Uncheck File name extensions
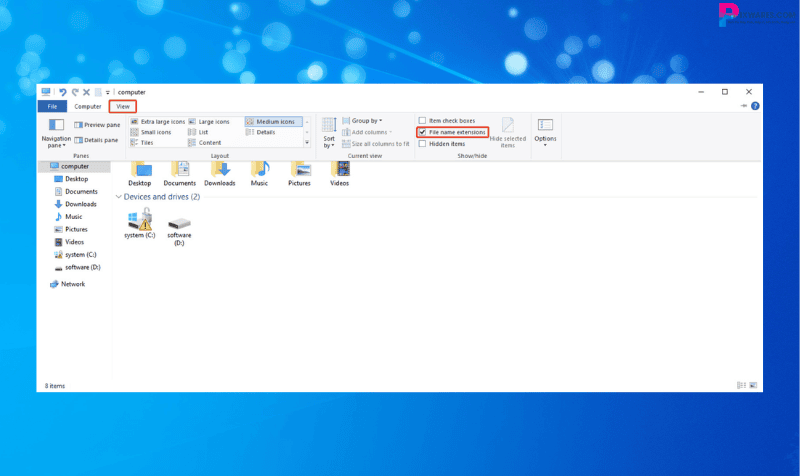Screen dimensions: 800x476 tap(423, 132)
